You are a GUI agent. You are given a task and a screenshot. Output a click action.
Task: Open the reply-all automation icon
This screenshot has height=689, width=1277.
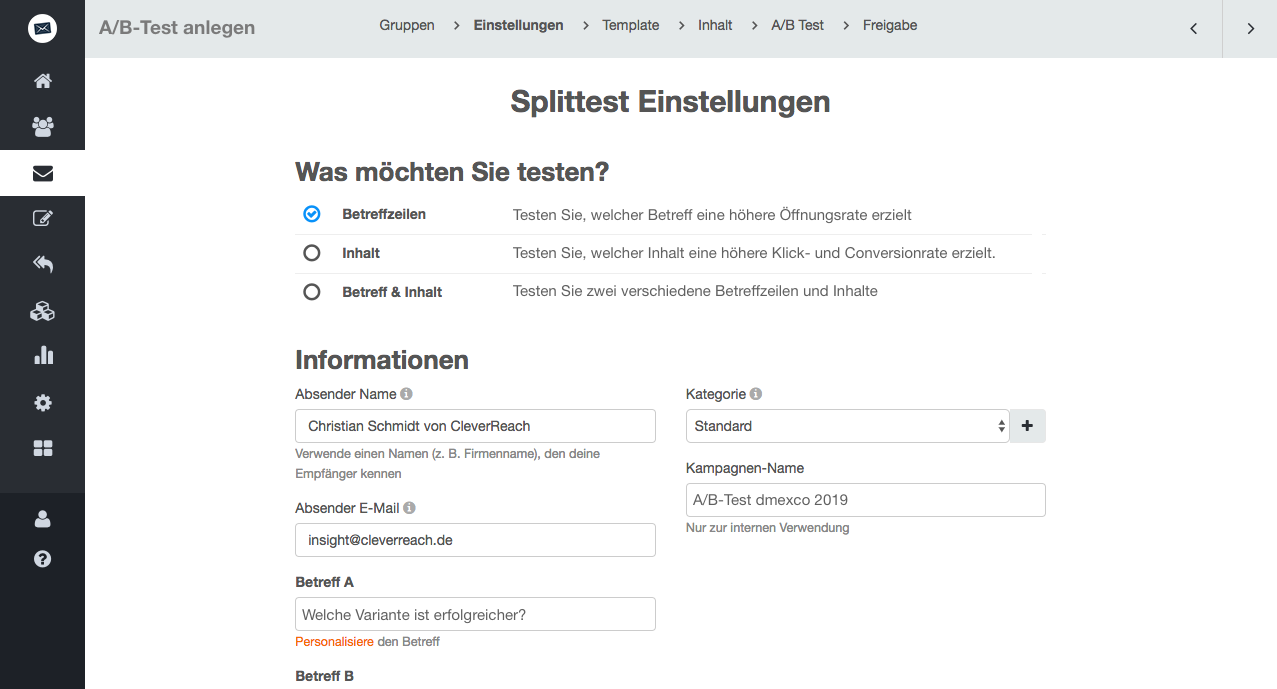(42, 265)
